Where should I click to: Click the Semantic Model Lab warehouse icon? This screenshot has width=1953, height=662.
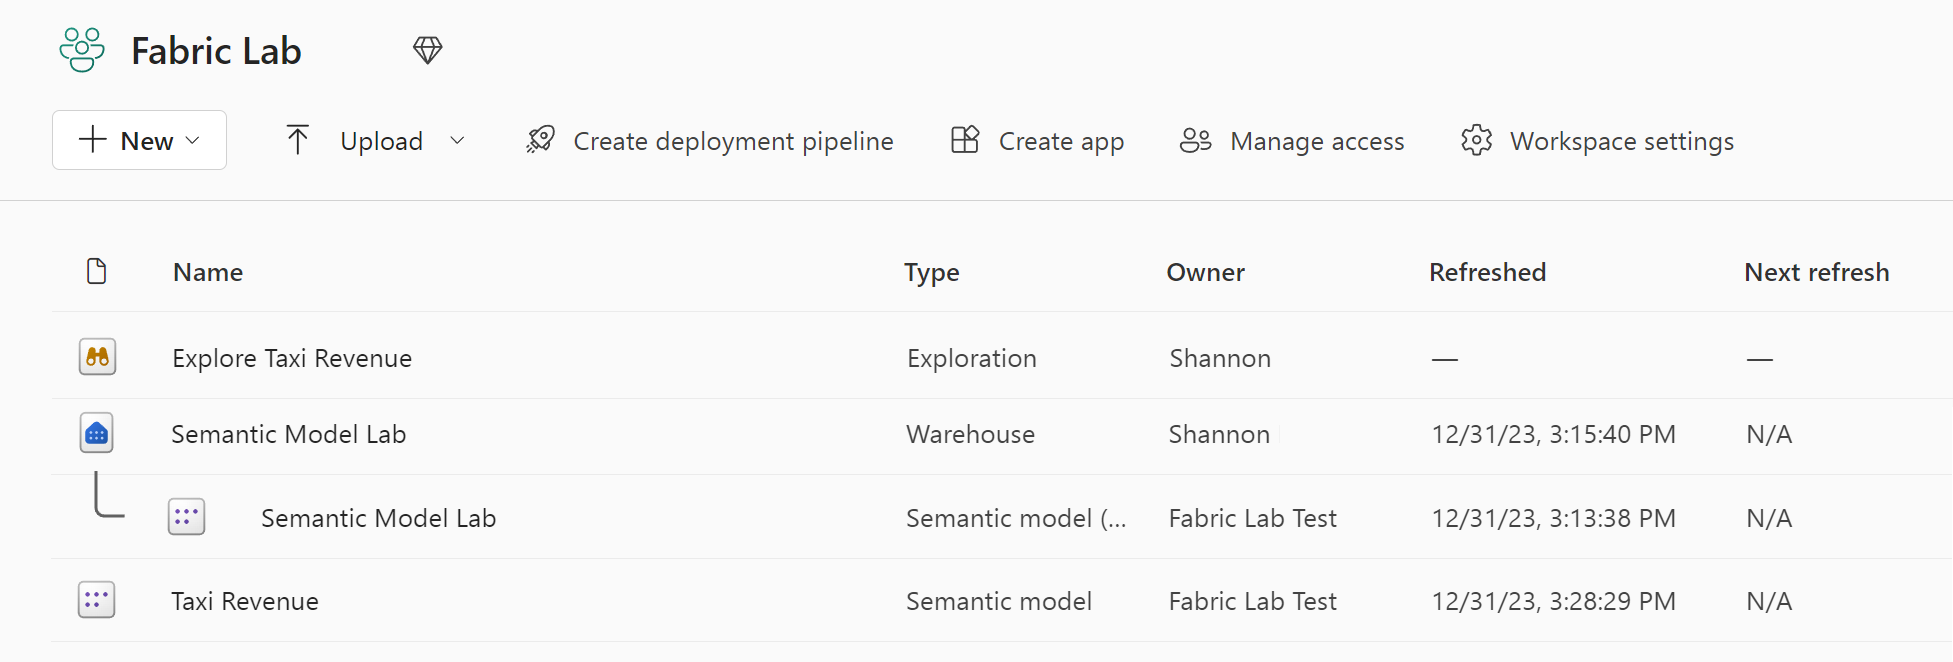(96, 433)
